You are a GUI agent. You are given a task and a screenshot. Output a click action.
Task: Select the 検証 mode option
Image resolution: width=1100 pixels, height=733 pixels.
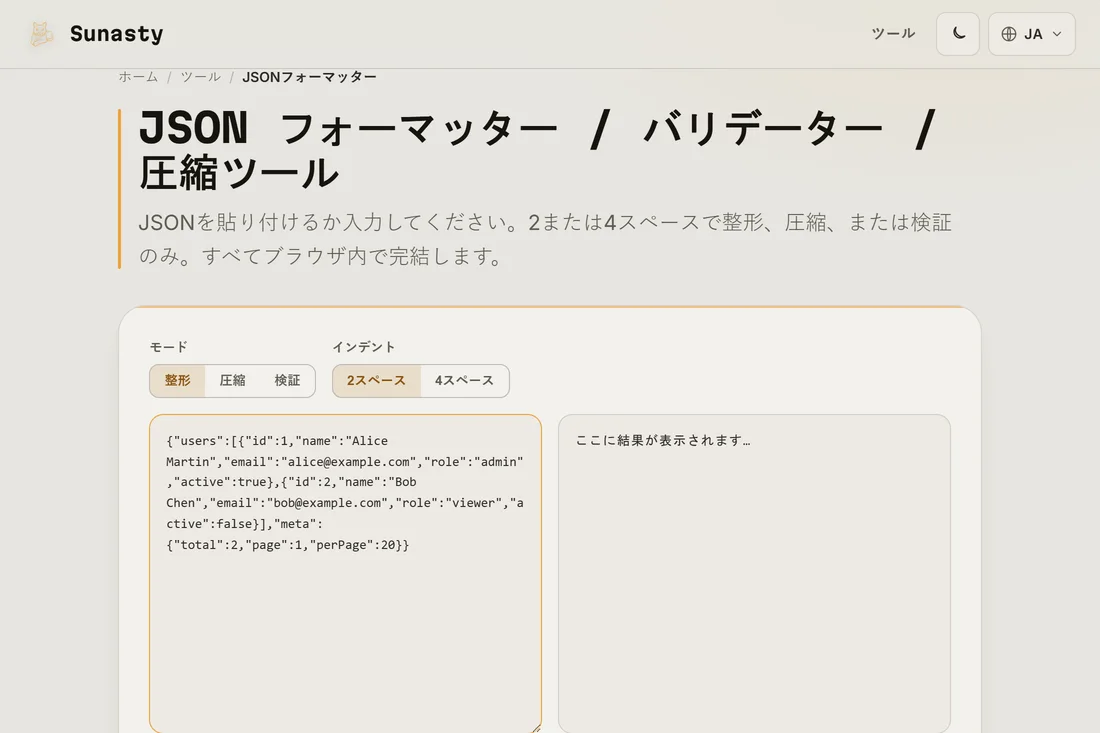[x=287, y=380]
